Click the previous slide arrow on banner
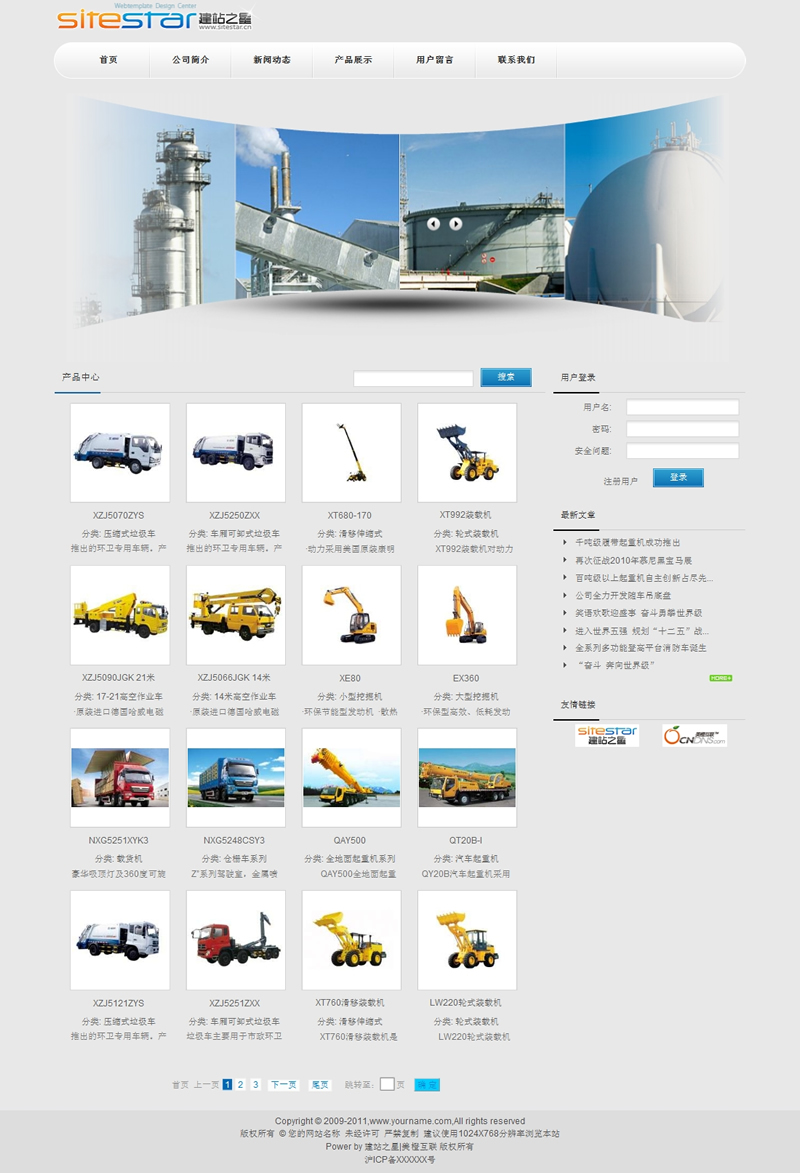The height and width of the screenshot is (1173, 800). (x=433, y=224)
